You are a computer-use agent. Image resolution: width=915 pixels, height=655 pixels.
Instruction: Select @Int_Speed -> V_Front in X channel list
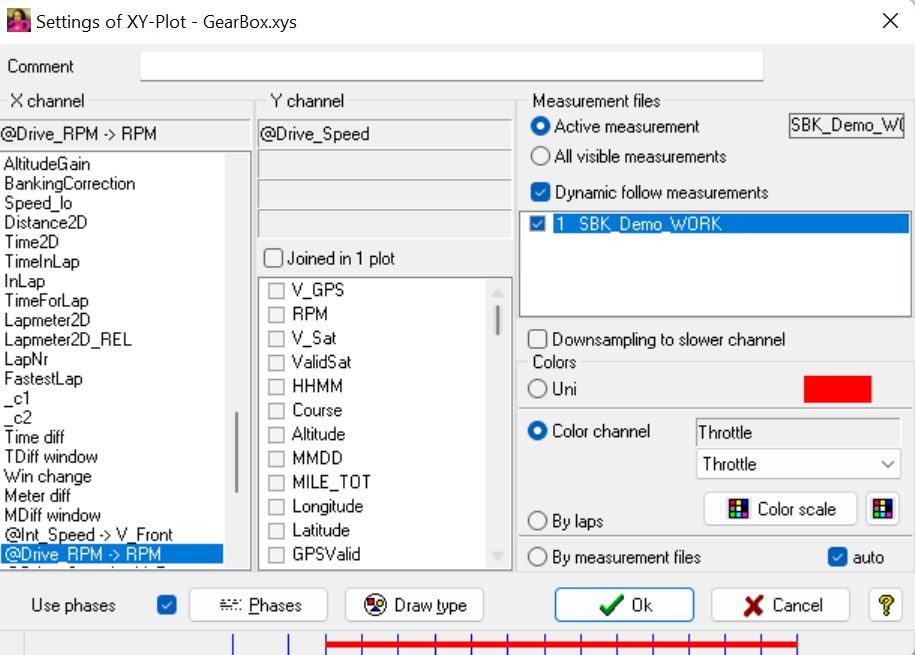click(88, 535)
